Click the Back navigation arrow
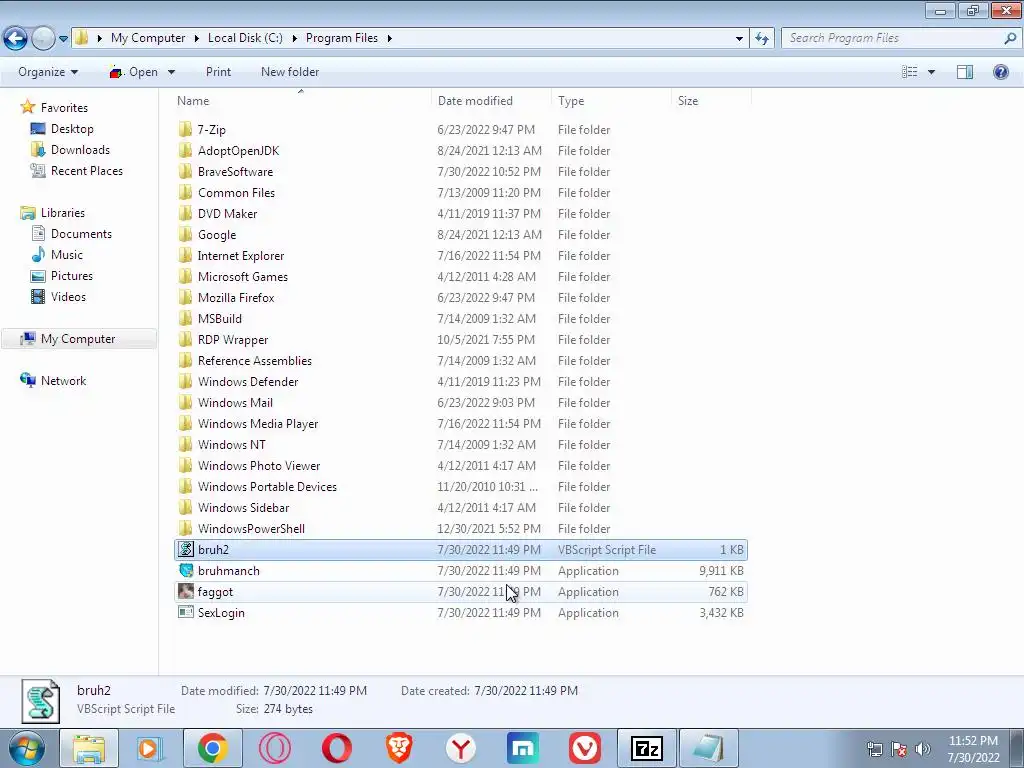Screen dimensions: 1024x768 (x=16, y=38)
